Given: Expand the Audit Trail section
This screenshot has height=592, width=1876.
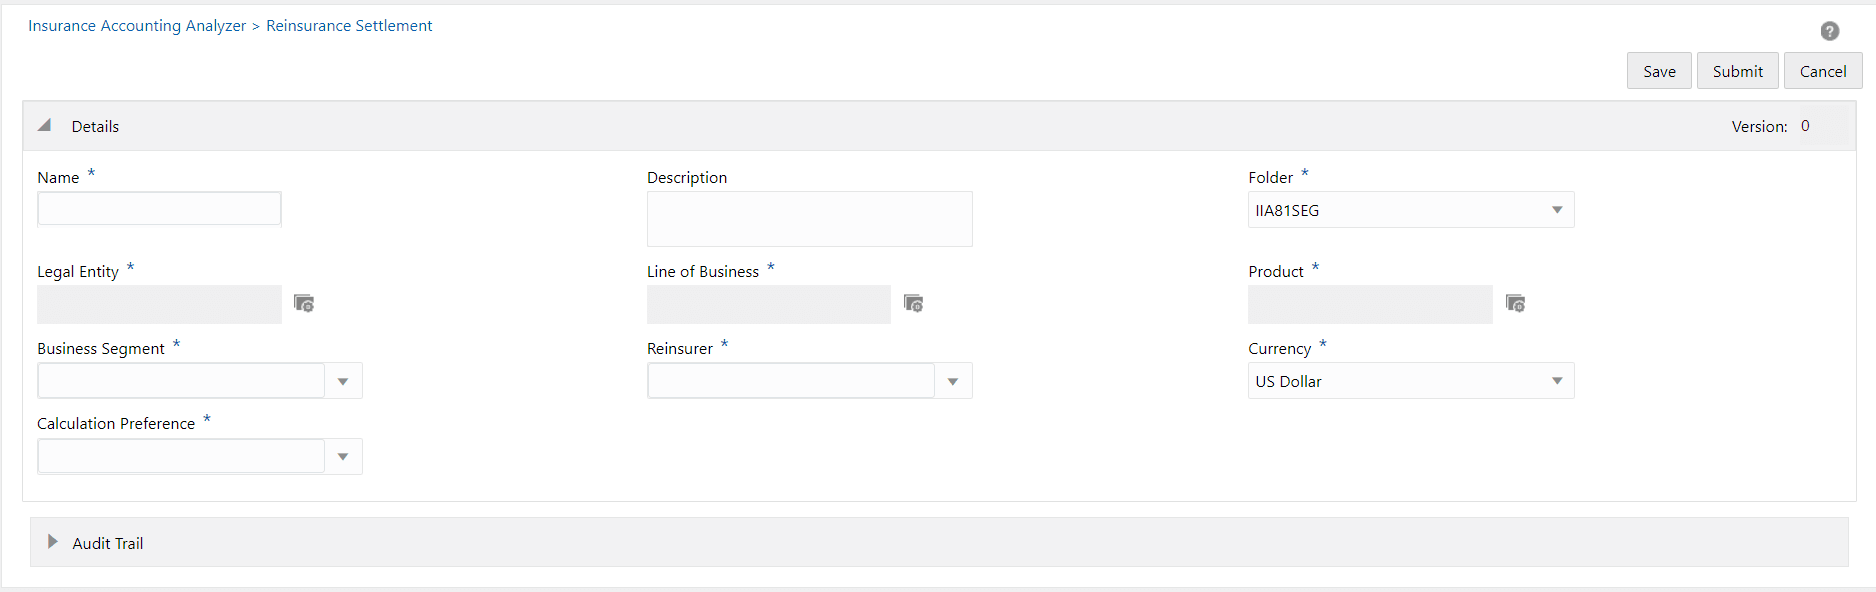Looking at the screenshot, I should point(53,542).
